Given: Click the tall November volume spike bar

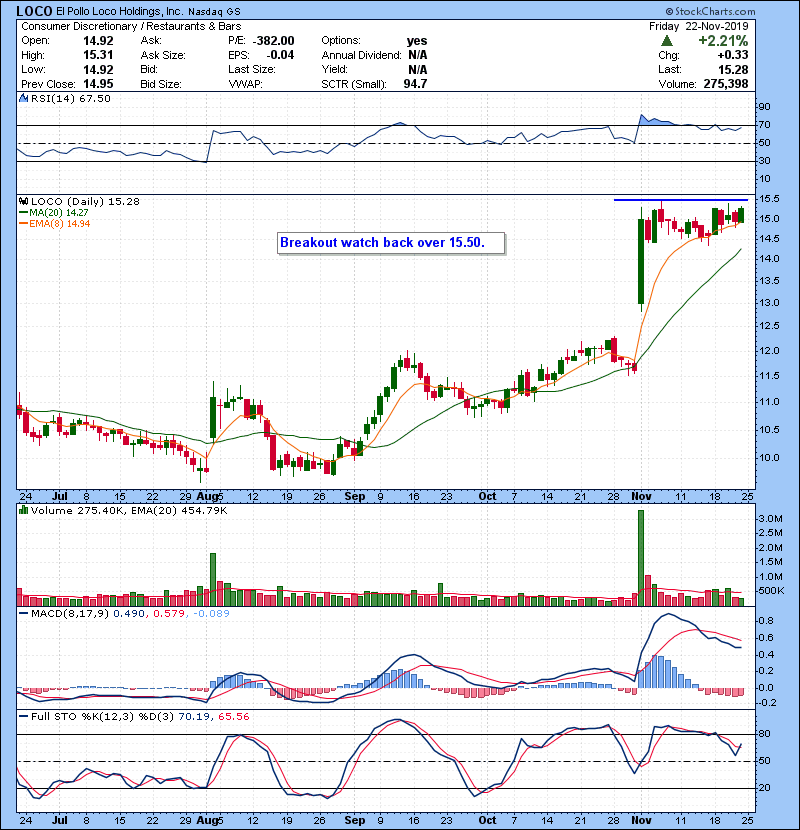Looking at the screenshot, I should point(641,558).
